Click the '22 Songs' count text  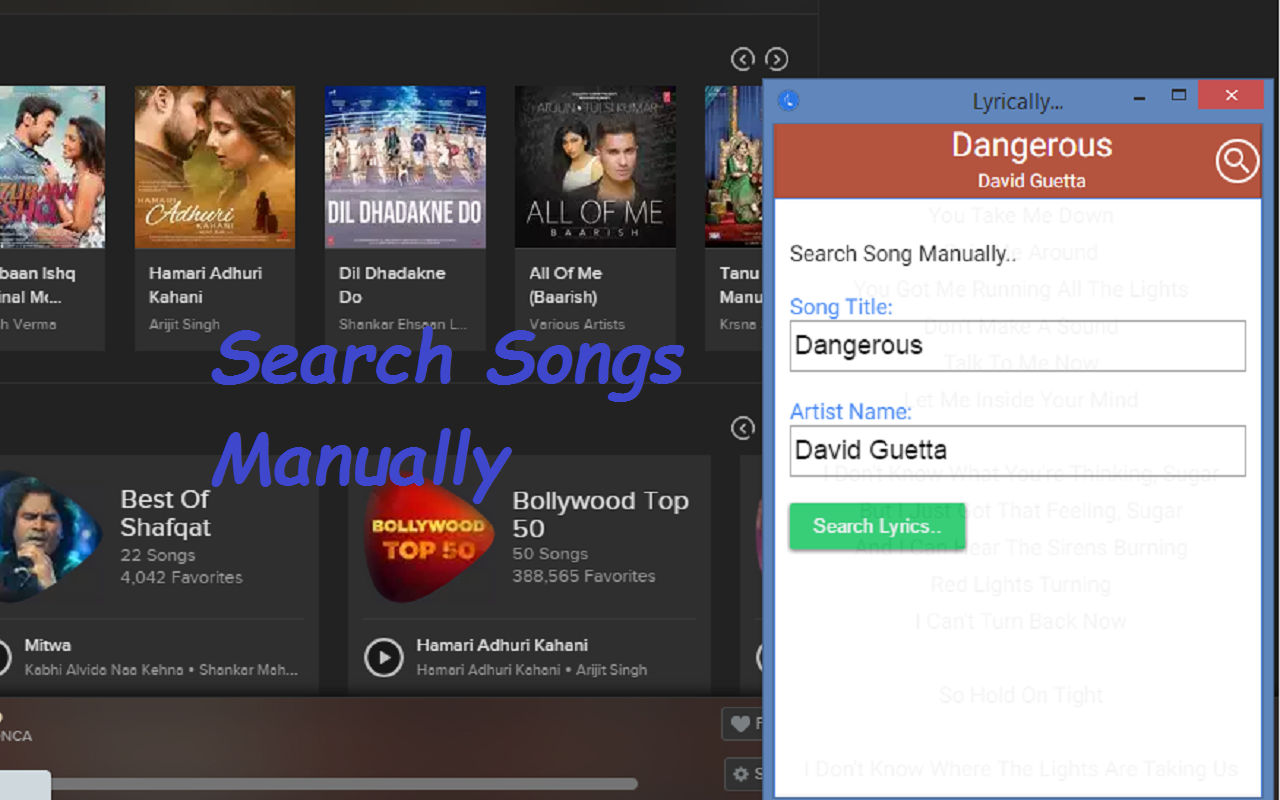(x=158, y=555)
